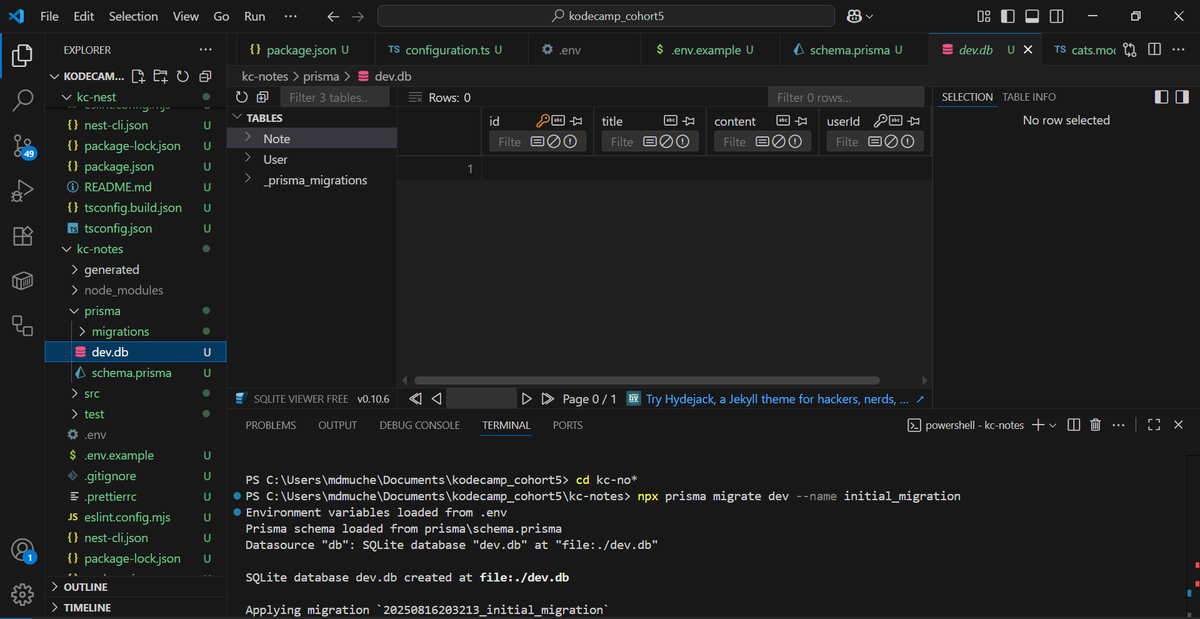Open the Accounts menu in activity bar

point(22,550)
